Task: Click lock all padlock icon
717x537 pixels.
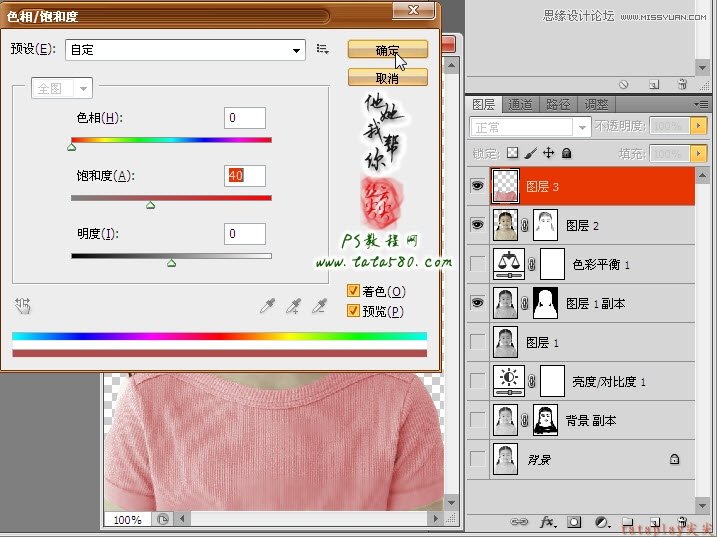Action: 566,153
